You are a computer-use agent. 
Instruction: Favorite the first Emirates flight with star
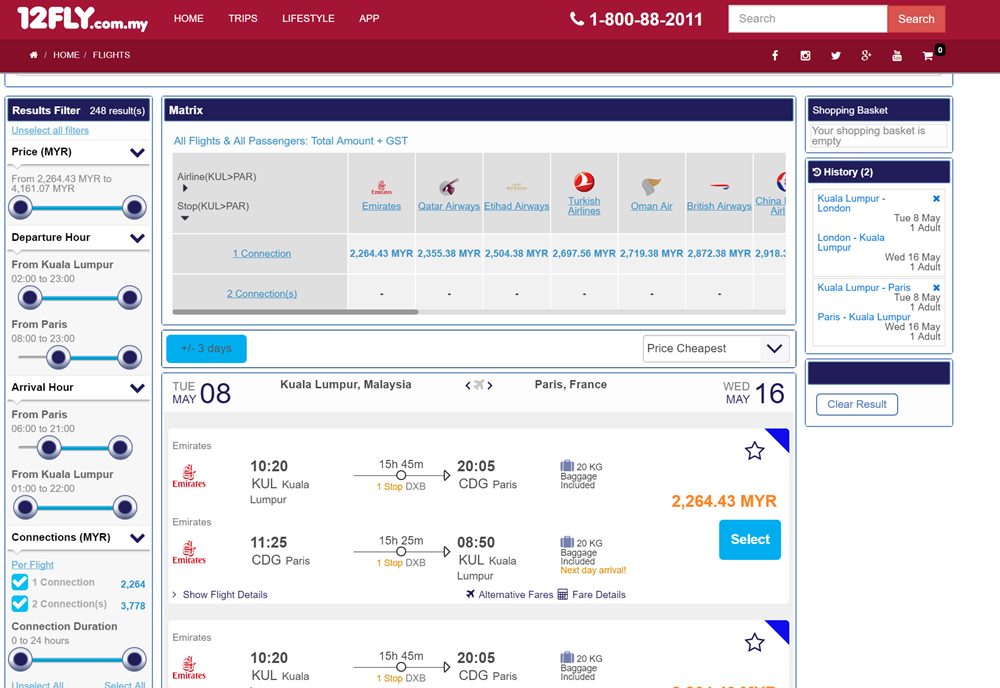click(x=754, y=451)
